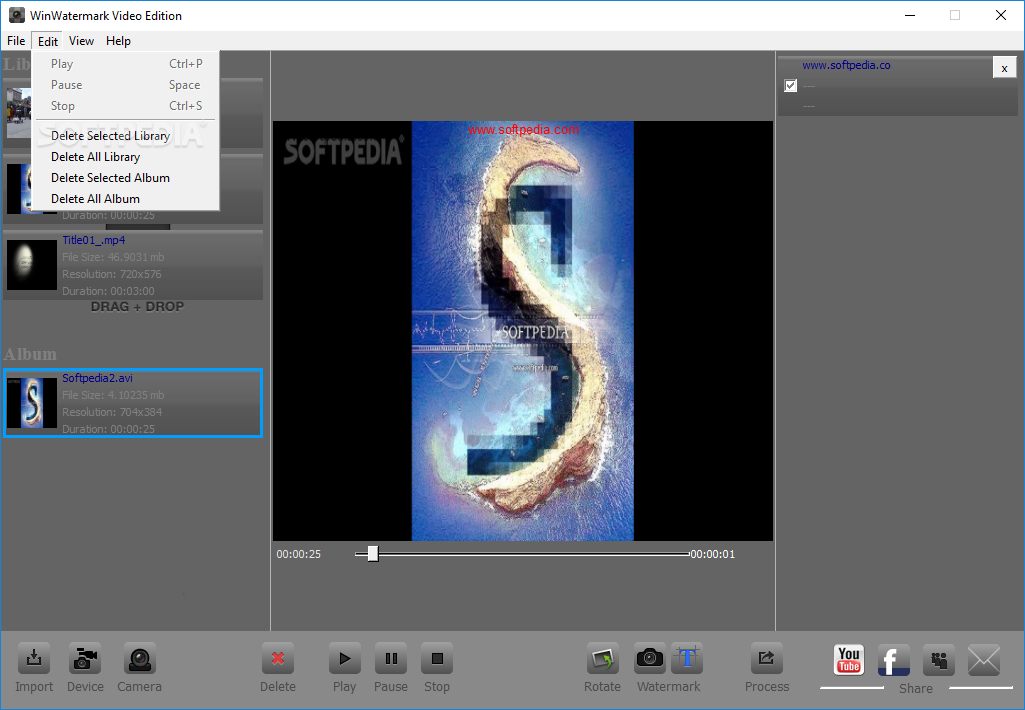Click the Stop Ctrl+S menu entry
Screen dimensions: 1025x710
pos(126,106)
